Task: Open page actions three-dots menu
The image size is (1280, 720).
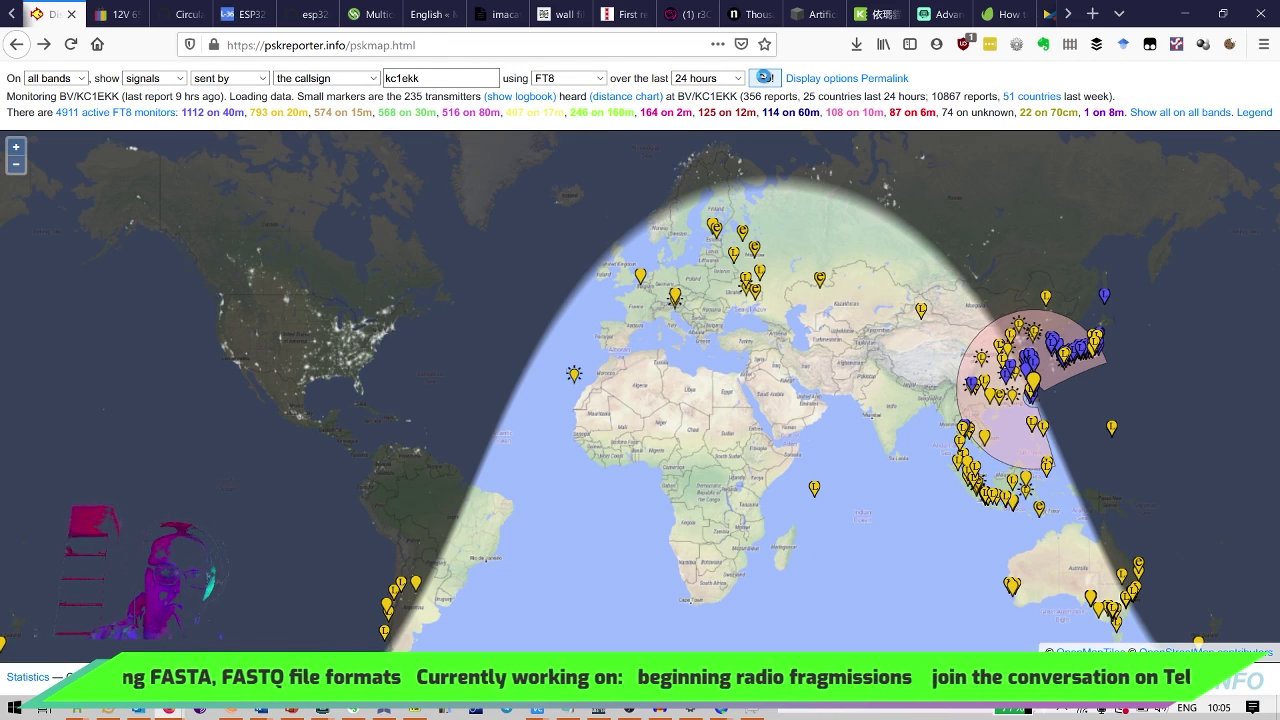Action: pos(718,44)
